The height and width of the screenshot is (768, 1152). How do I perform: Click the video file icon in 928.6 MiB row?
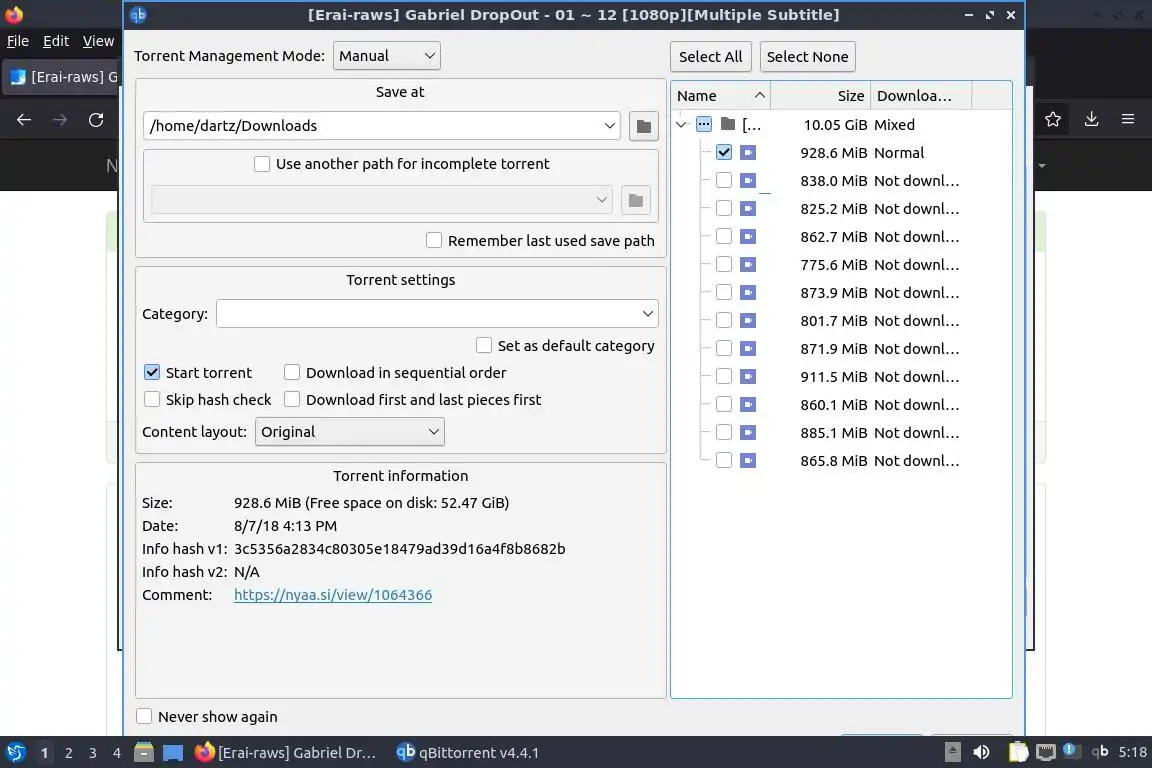coord(748,153)
